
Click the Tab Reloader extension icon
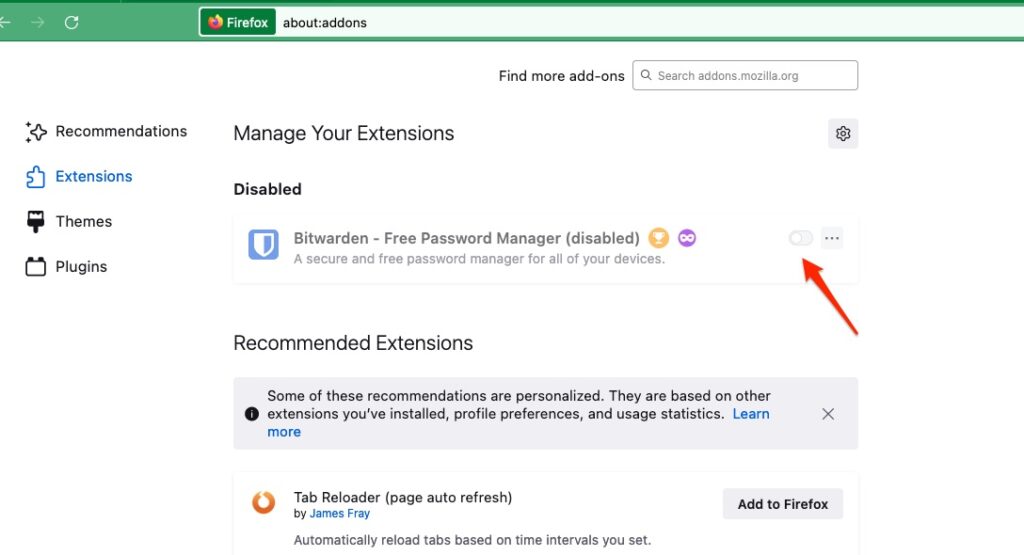(264, 503)
